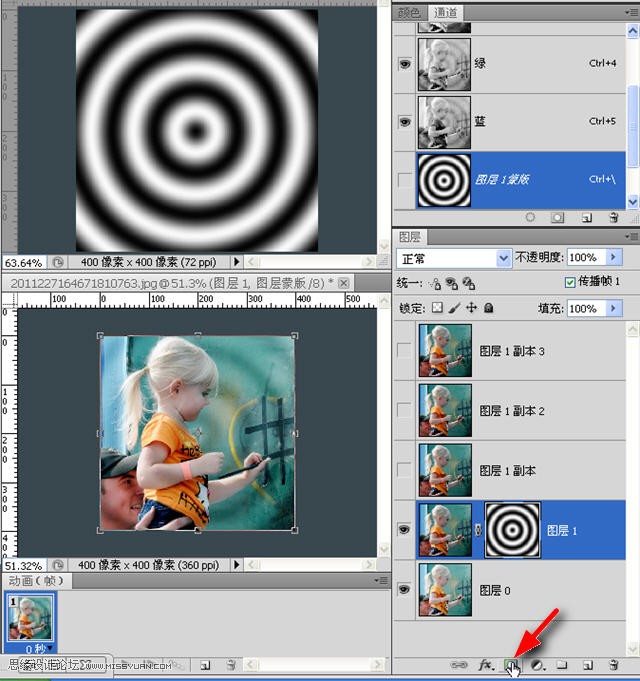Click status icon beside the 63.64% zoom field
Screen dimensions: 640x681
58,262
